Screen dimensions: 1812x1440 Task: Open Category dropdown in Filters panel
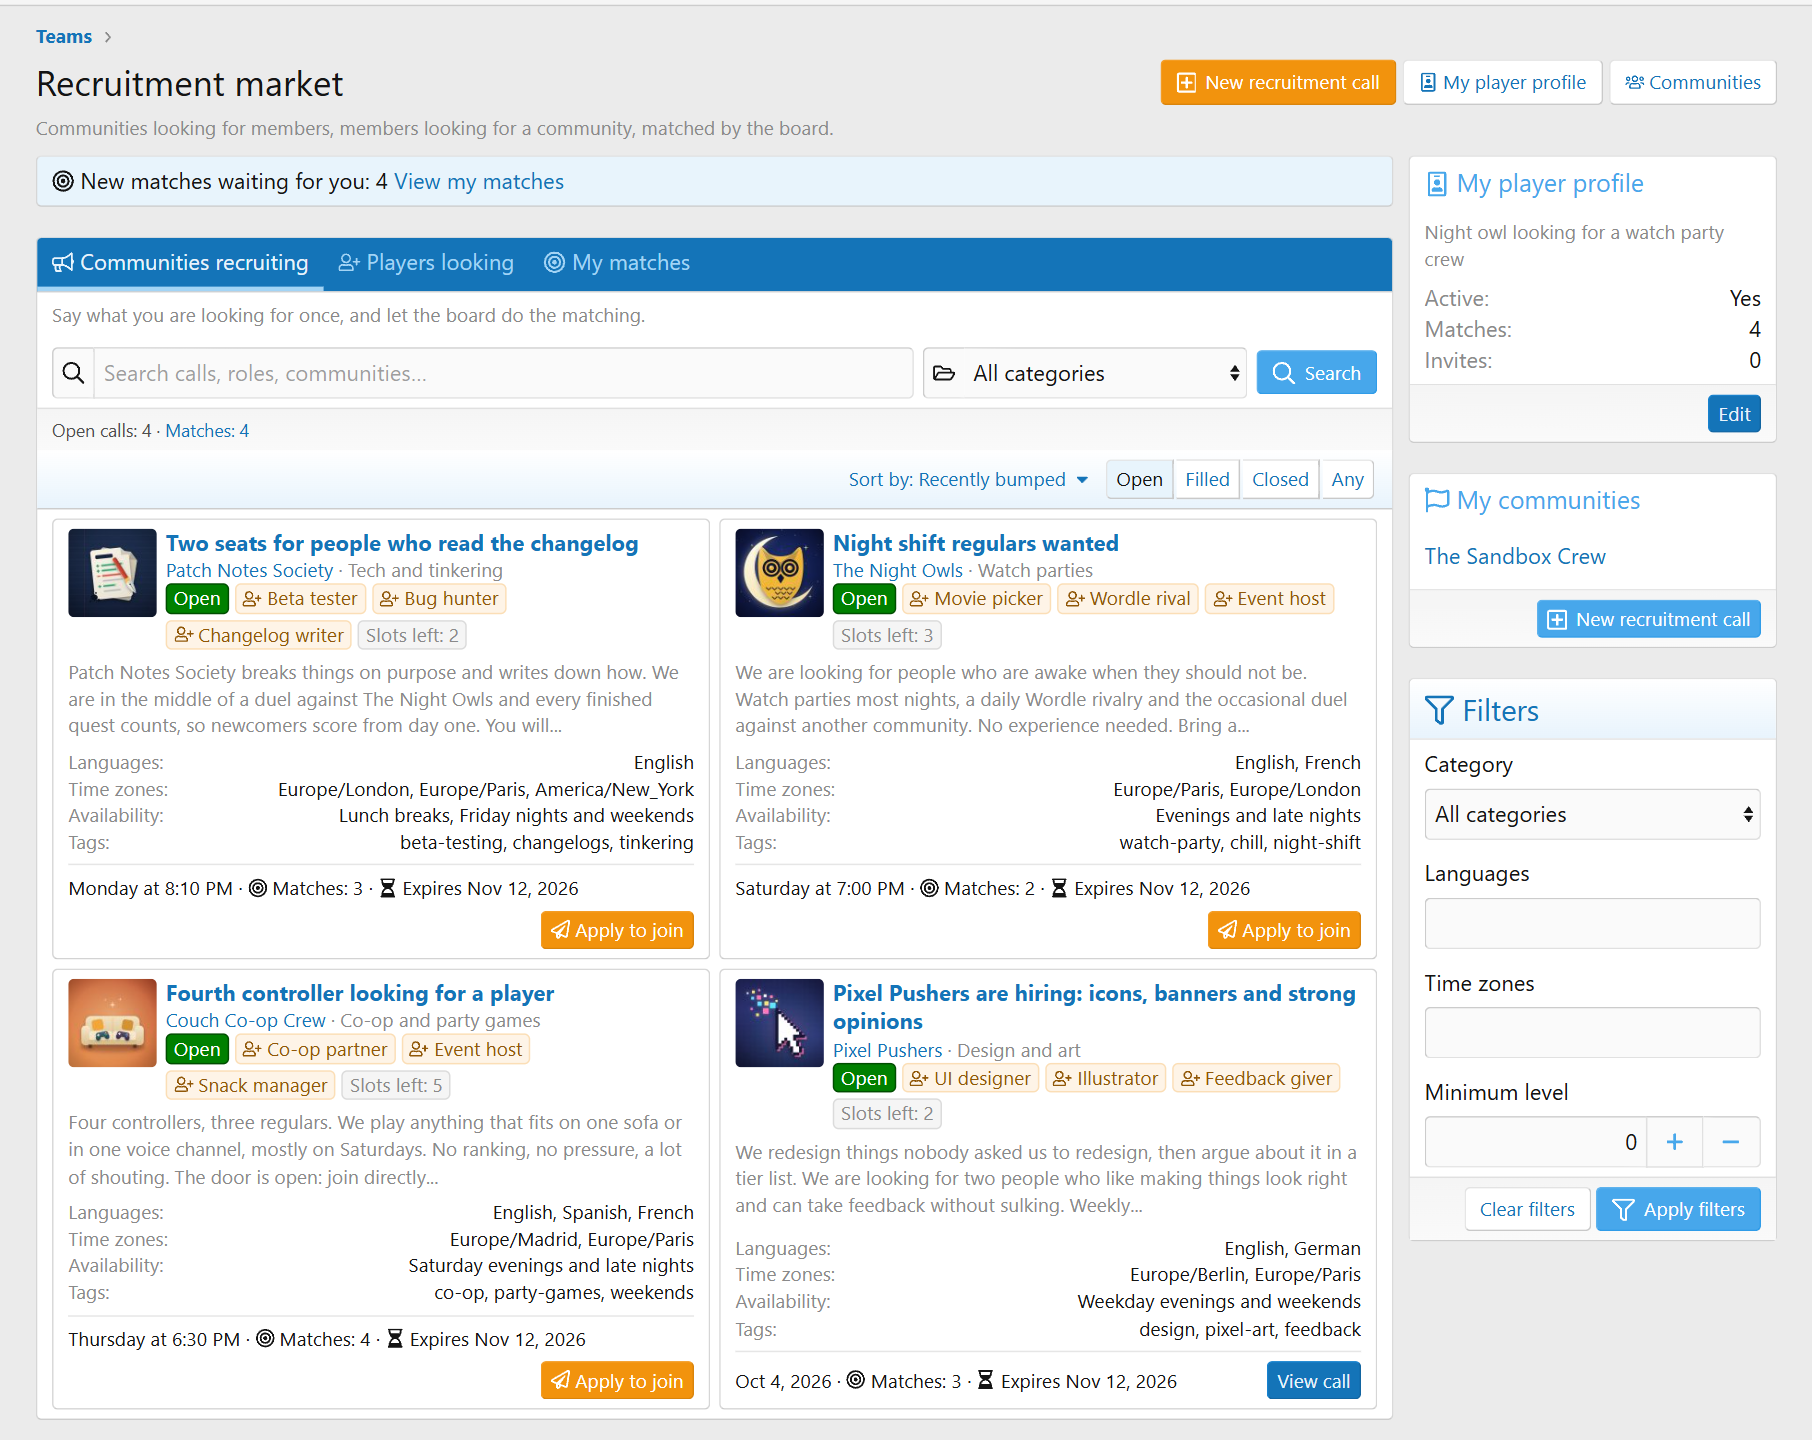1592,814
